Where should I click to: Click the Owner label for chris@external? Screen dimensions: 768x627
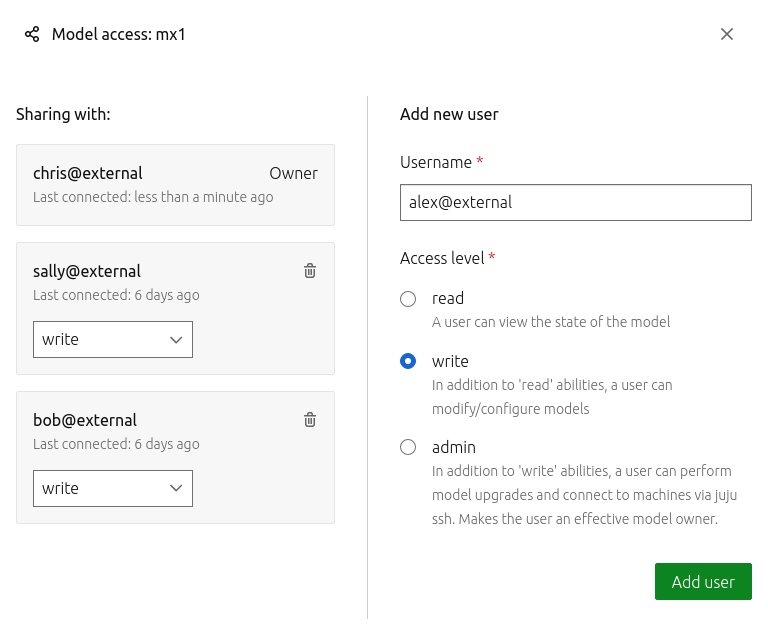(293, 173)
